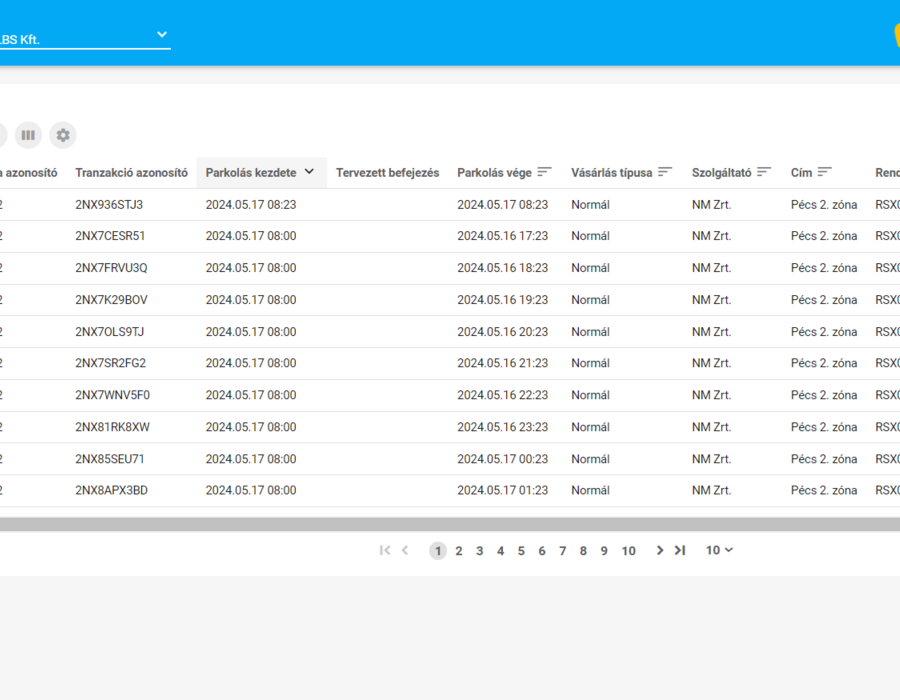Go to the previous page arrow

[x=405, y=551]
